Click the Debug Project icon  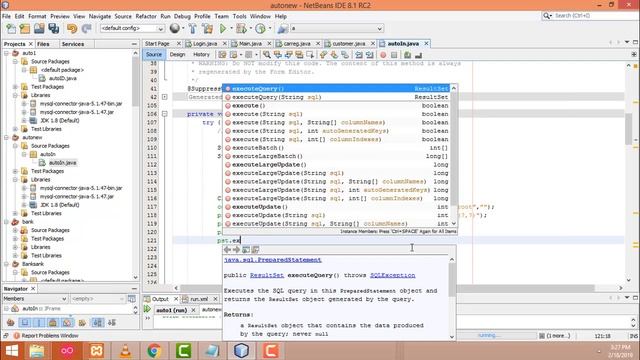coord(241,29)
